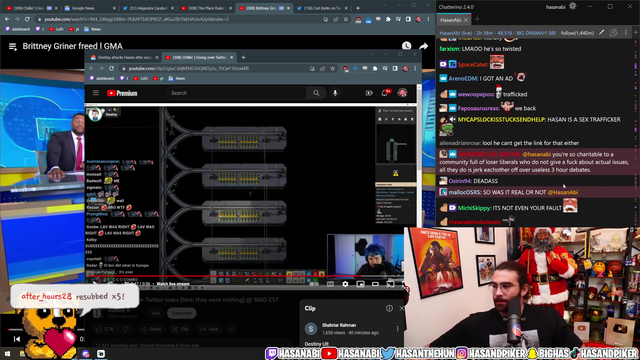Add a new split beside the chat

(636, 33)
